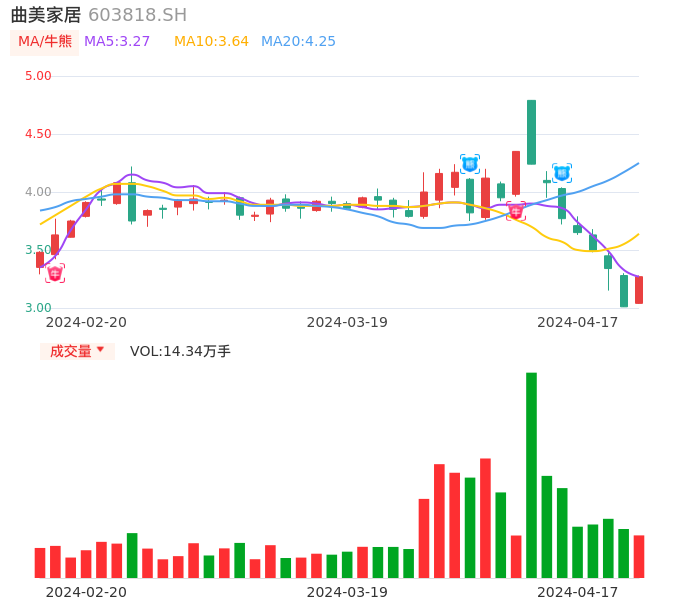Click the MA/牛熊 indicator button
Viewport: 686px width, 606px height.
click(x=45, y=42)
